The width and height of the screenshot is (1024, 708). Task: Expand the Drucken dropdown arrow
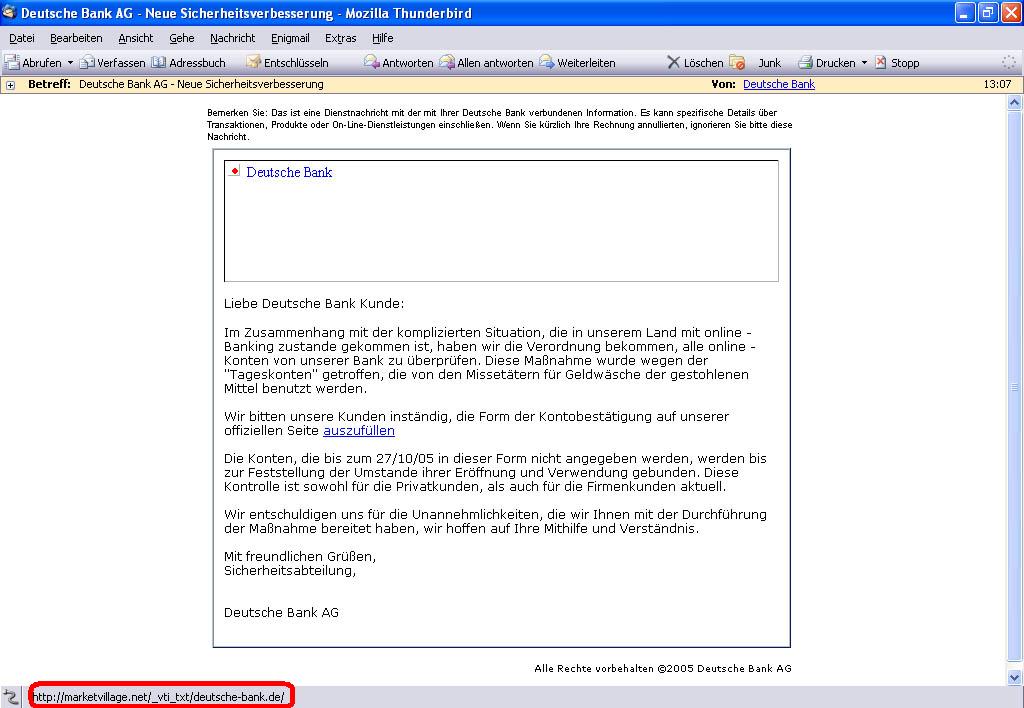point(864,63)
